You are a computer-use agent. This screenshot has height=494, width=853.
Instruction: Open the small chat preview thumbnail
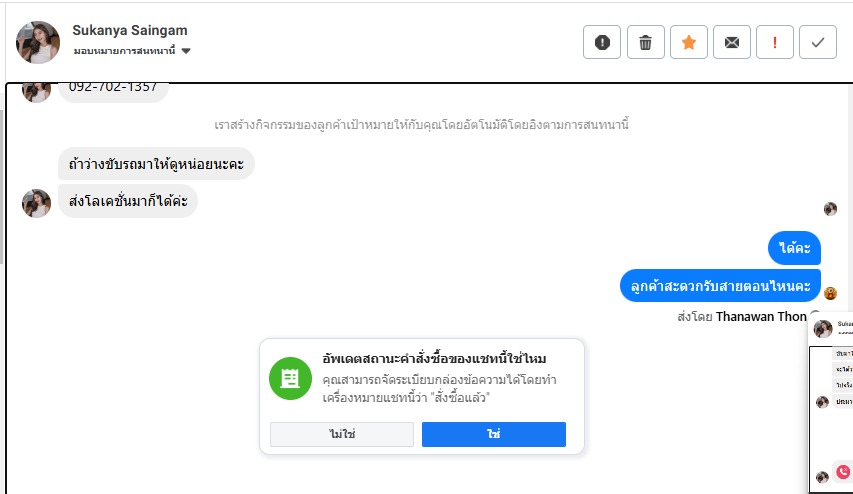pyautogui.click(x=832, y=400)
